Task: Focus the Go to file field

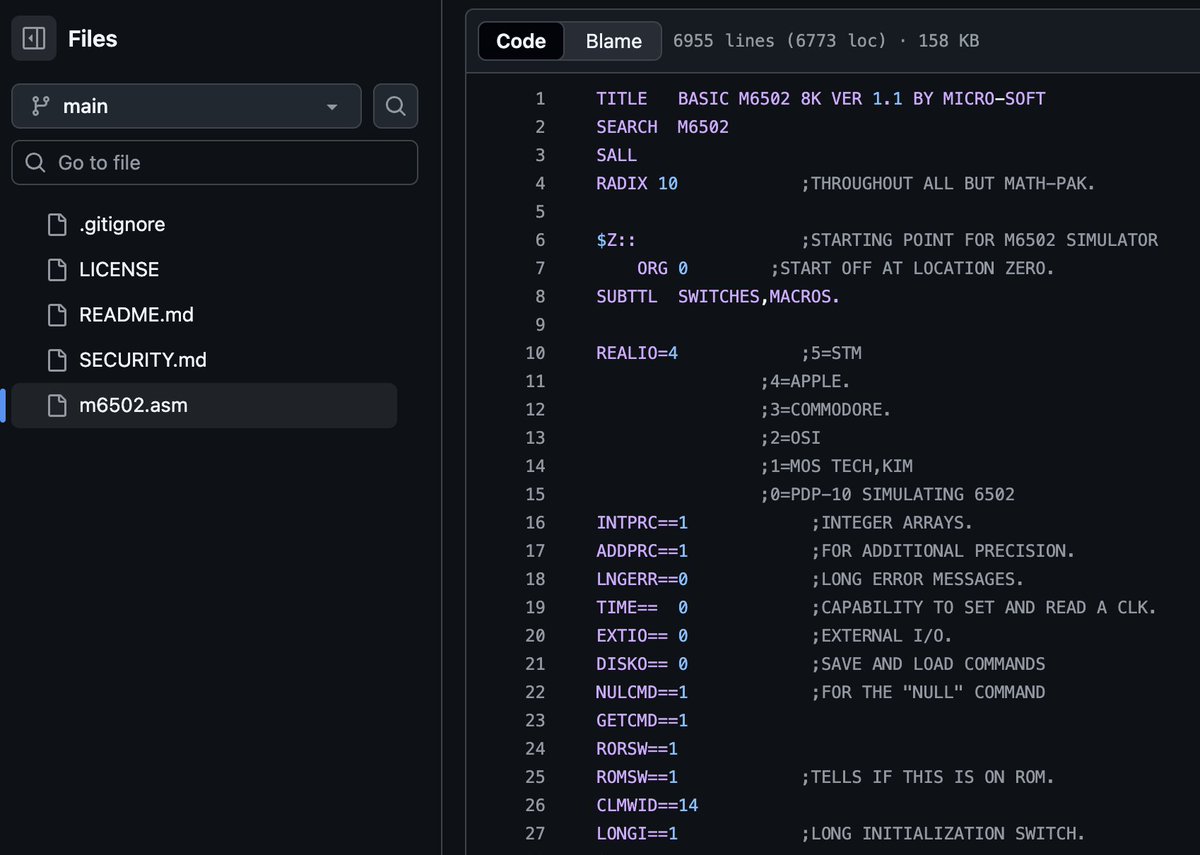Action: click(x=214, y=162)
